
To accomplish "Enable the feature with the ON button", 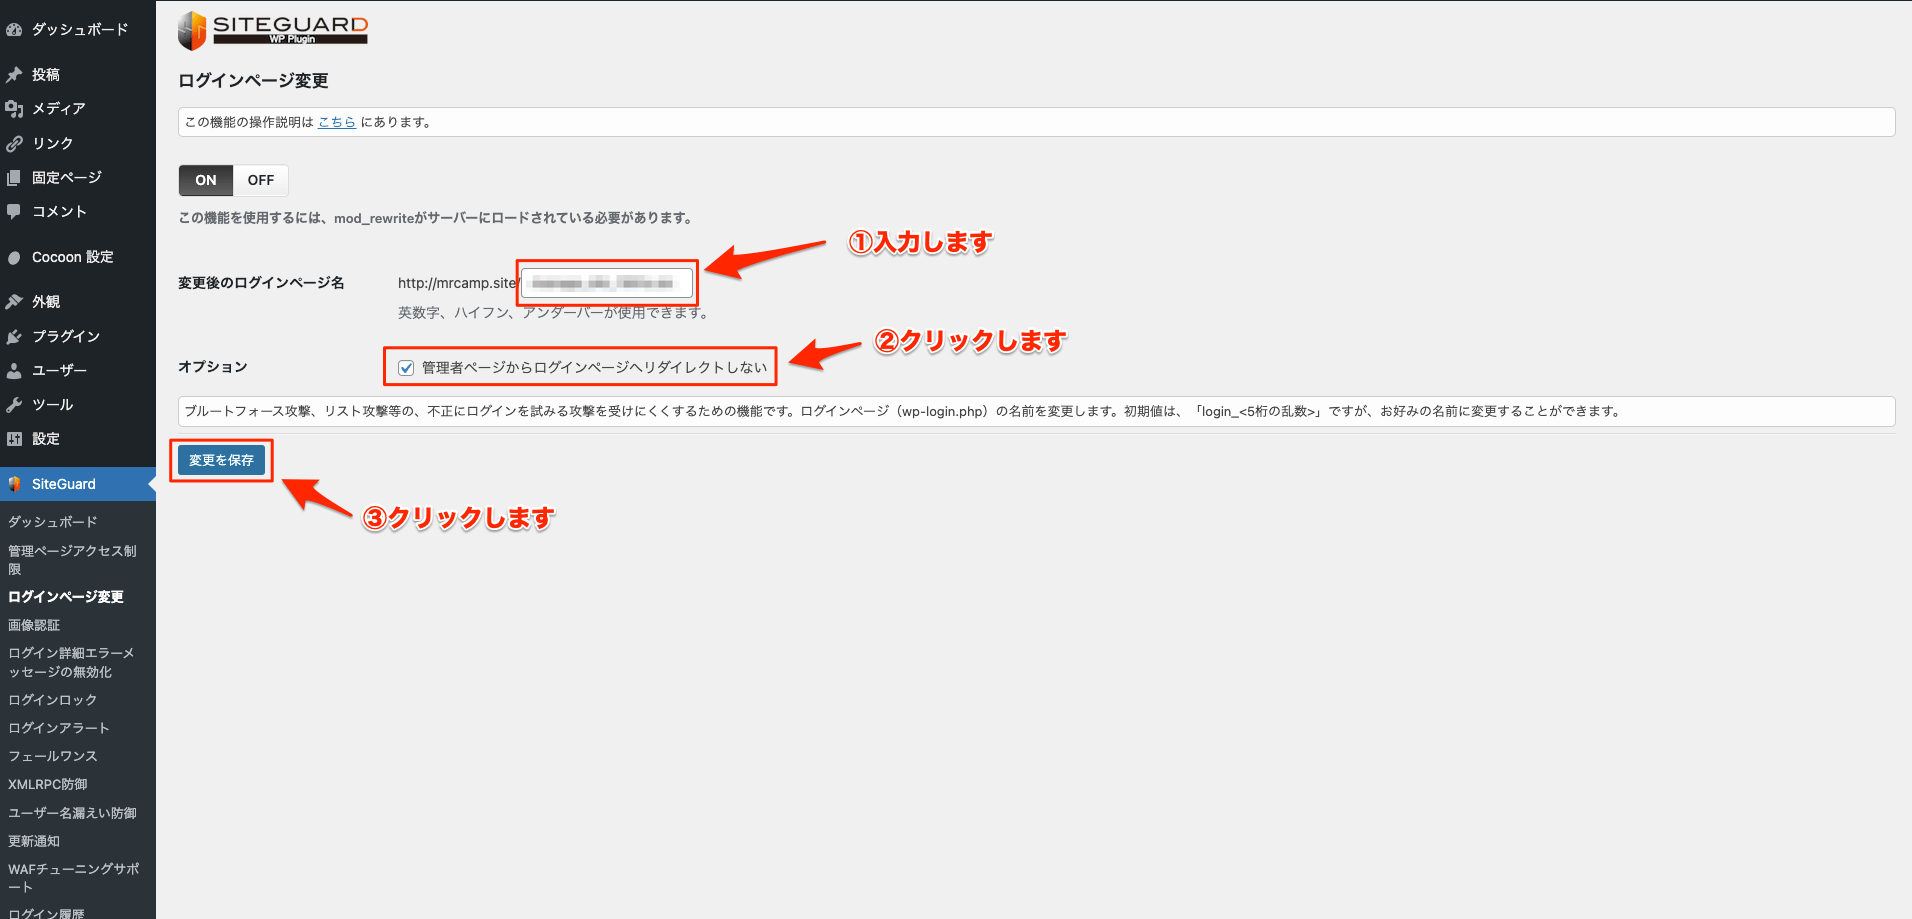I will 205,180.
